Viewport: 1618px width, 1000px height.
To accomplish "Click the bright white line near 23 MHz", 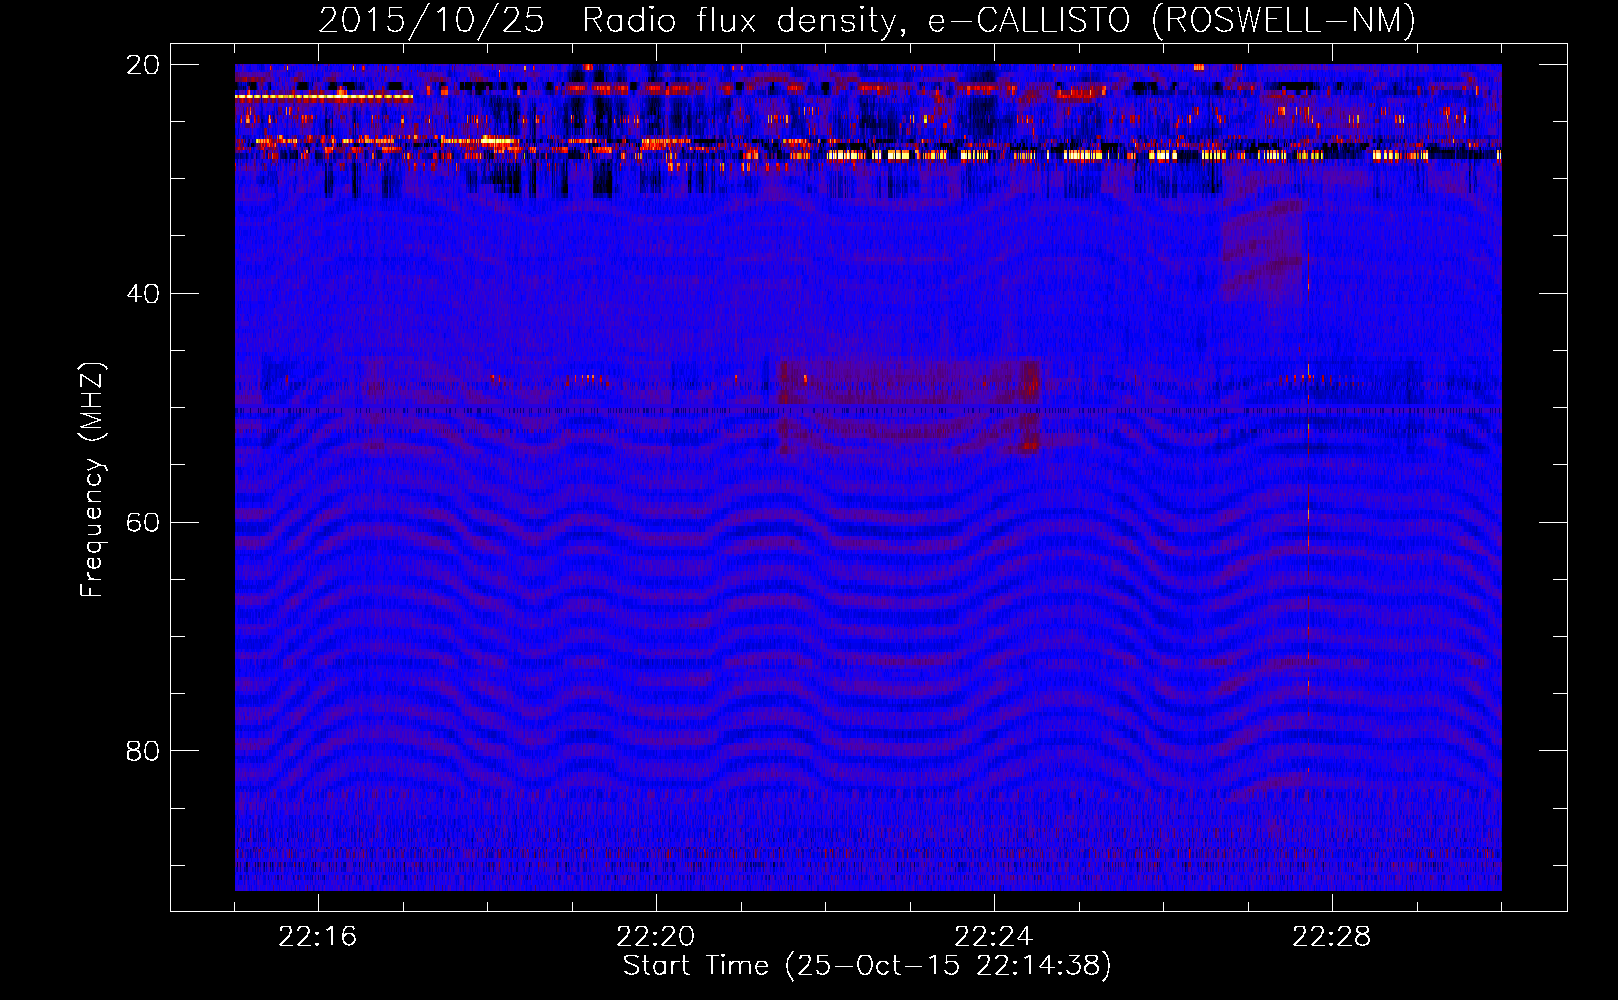I will (324, 98).
